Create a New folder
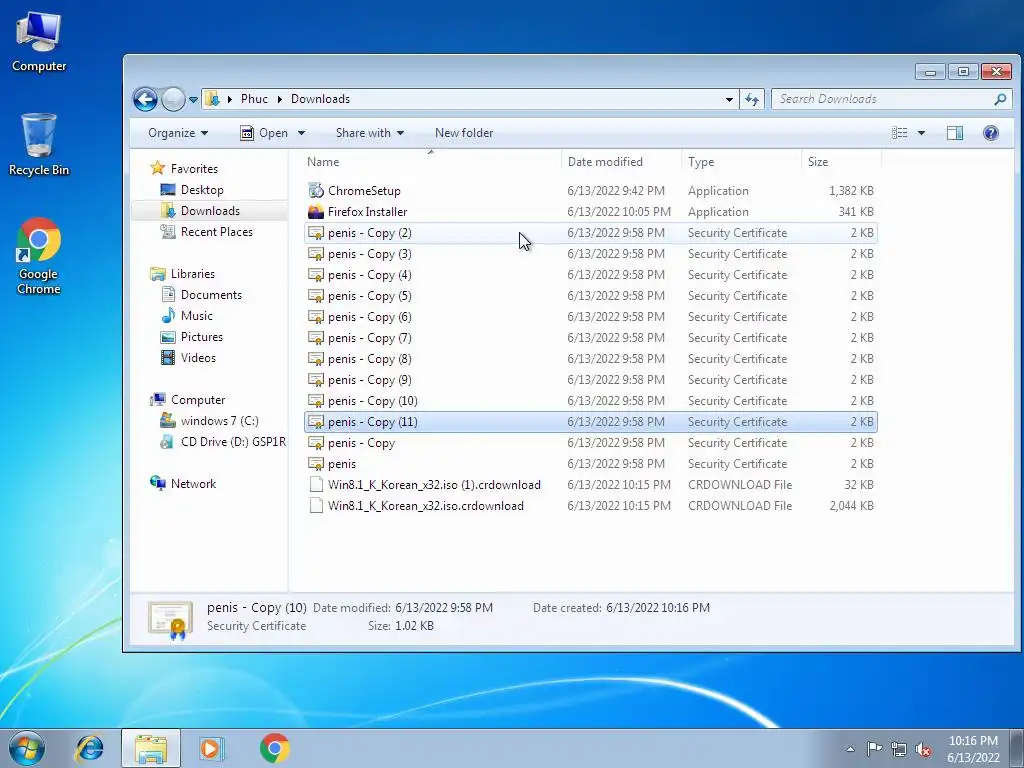The width and height of the screenshot is (1024, 768). (x=464, y=133)
